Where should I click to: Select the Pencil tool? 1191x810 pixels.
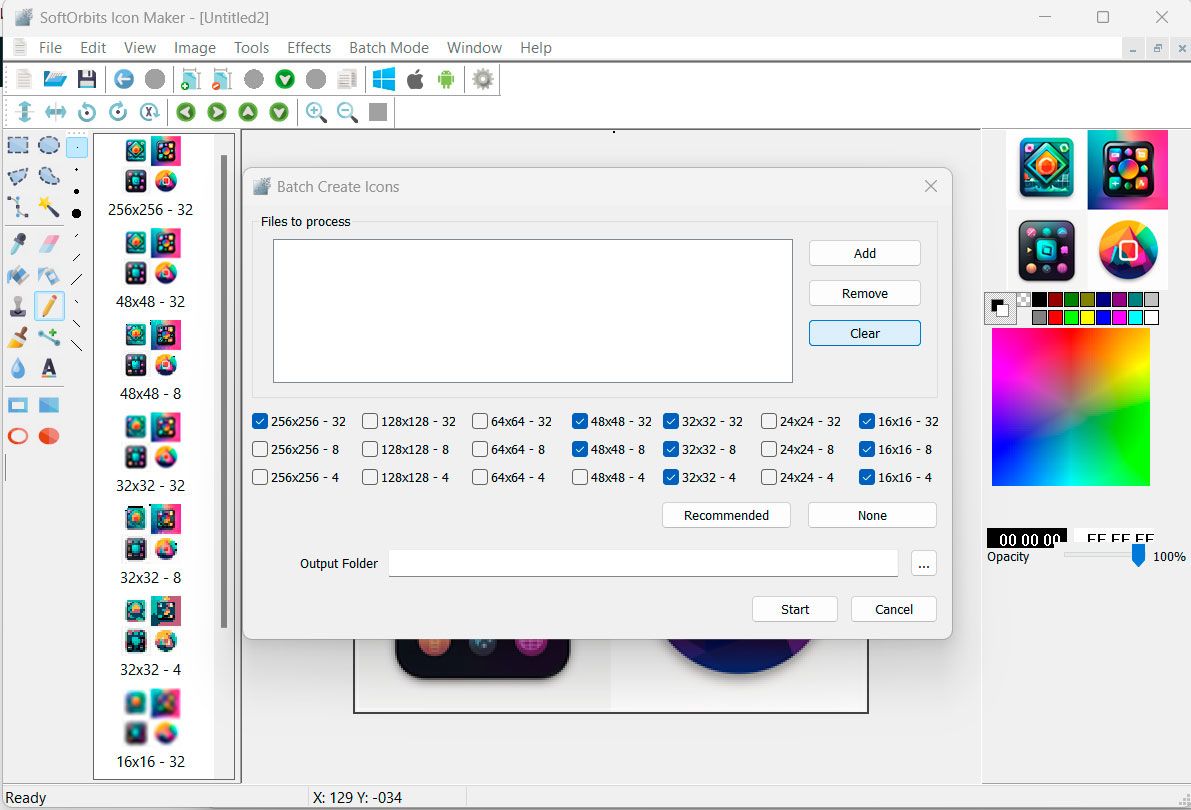(x=49, y=306)
